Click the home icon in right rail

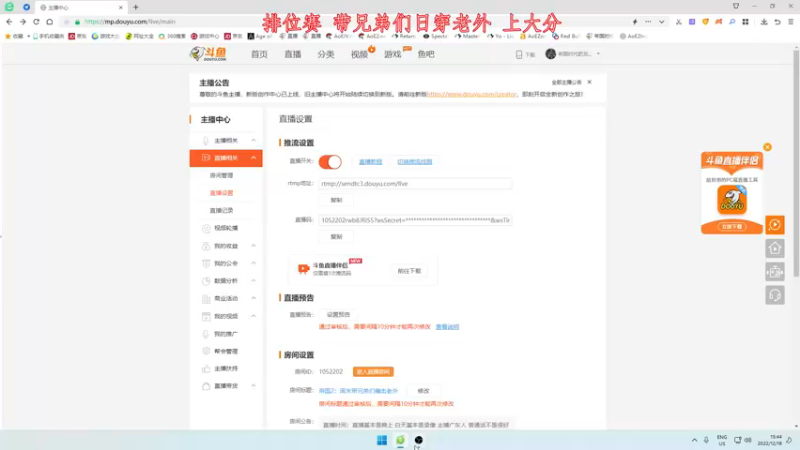pos(775,248)
